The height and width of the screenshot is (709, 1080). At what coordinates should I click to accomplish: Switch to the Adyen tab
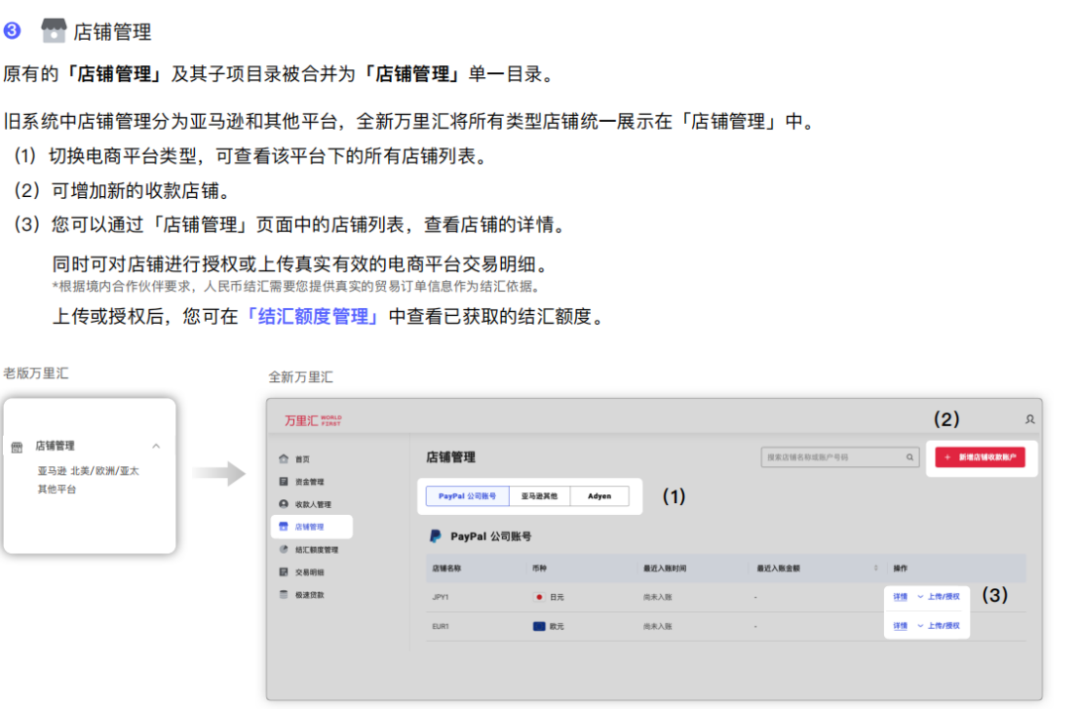(x=599, y=496)
